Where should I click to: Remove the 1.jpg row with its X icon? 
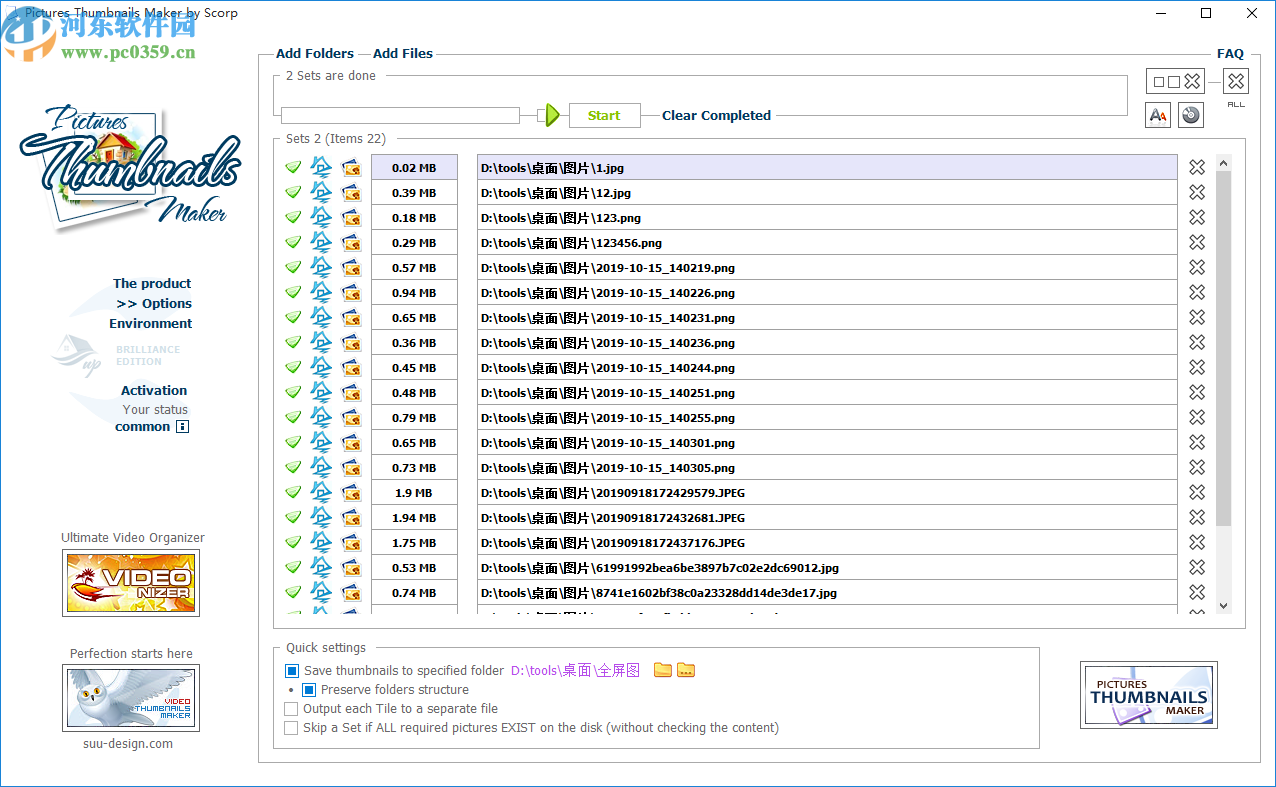(1197, 168)
